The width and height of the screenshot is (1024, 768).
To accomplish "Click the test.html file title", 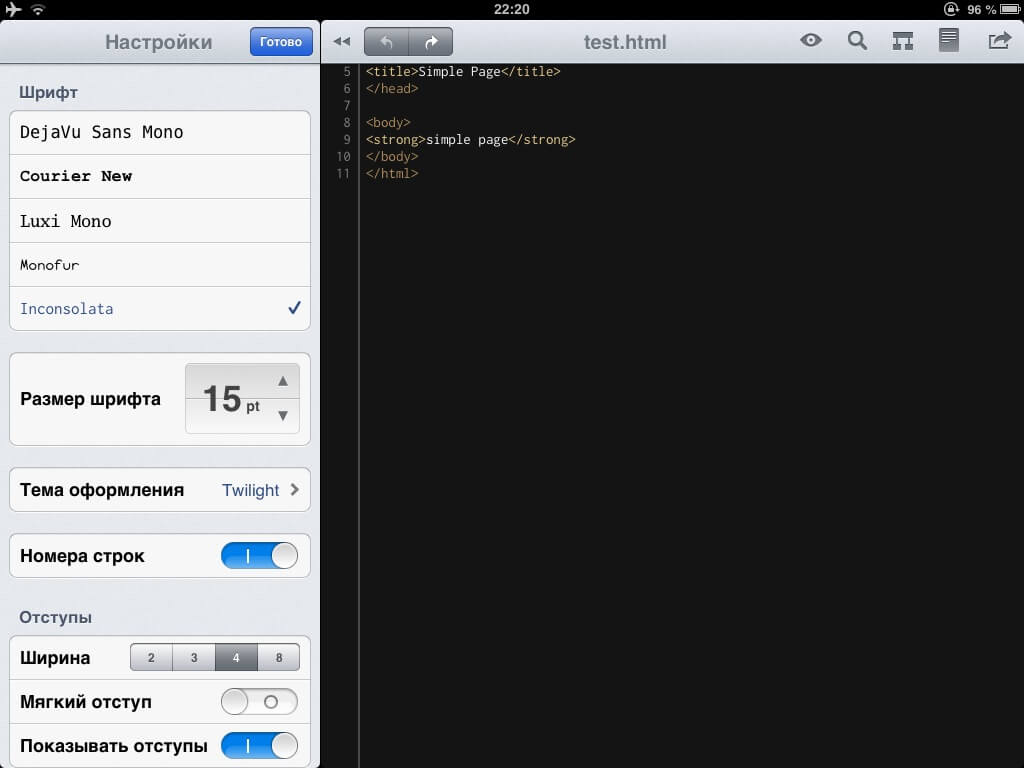I will coord(625,42).
